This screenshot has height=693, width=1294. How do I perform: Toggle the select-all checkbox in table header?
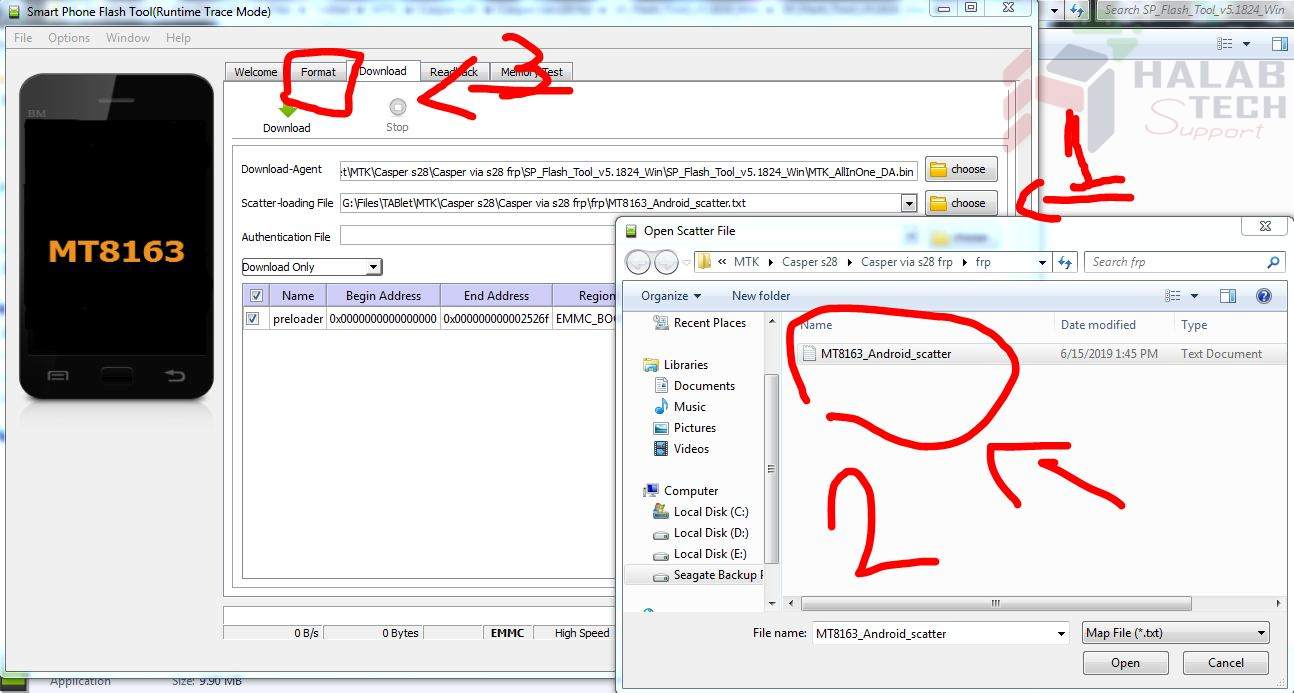coord(256,296)
